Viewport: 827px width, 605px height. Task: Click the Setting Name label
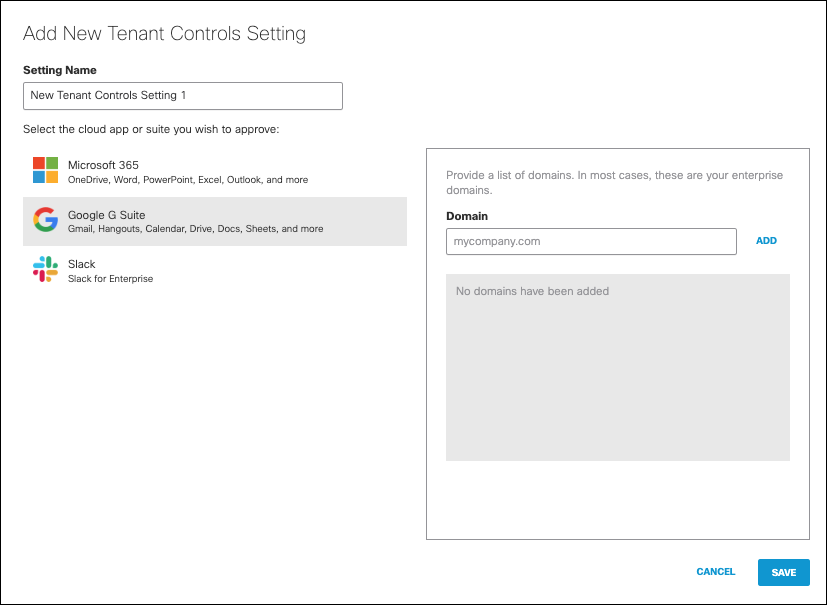click(x=60, y=70)
